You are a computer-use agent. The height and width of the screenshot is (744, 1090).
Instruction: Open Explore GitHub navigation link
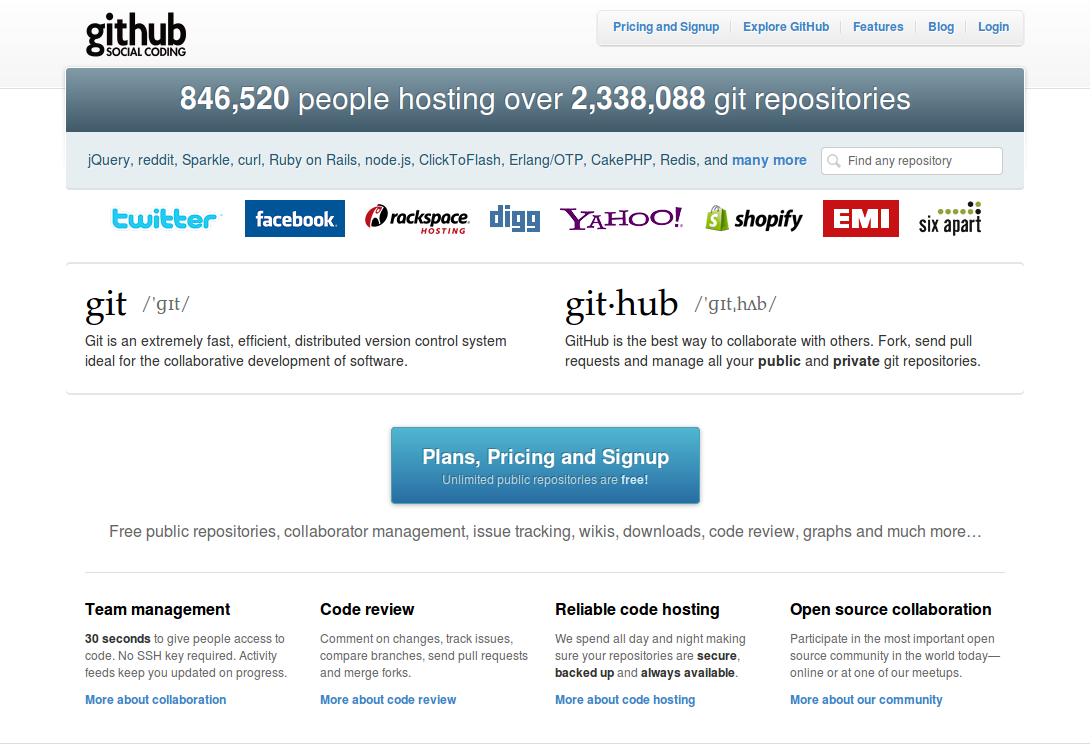pyautogui.click(x=786, y=26)
